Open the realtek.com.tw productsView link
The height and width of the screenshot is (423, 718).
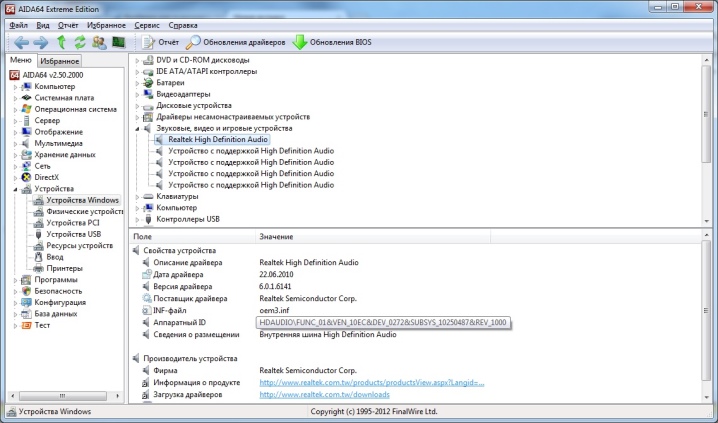pos(372,383)
